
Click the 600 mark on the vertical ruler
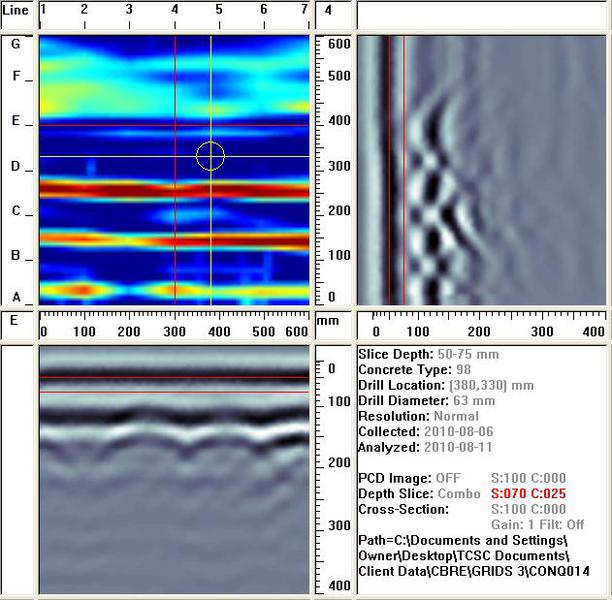339,43
